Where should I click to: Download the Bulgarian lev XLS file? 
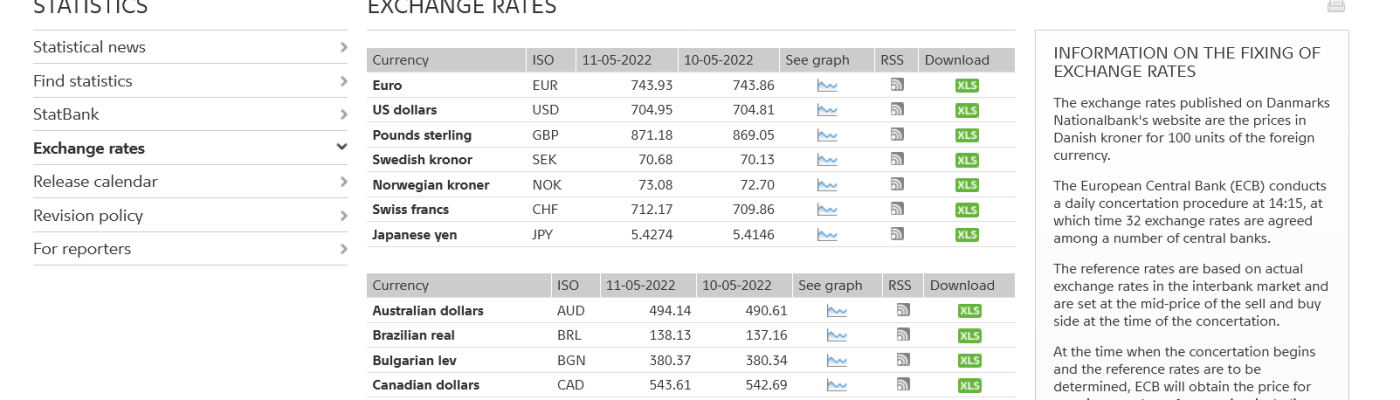pyautogui.click(x=969, y=361)
